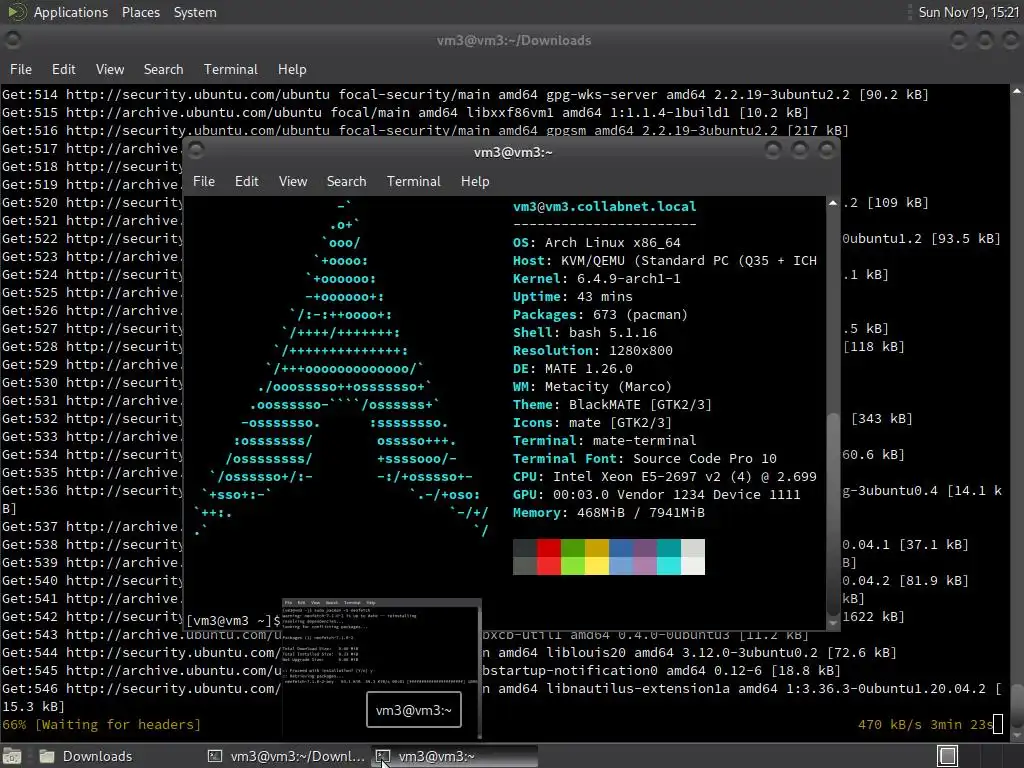
Task: Click the Packages: 673 (pacman) line
Action: pos(600,314)
